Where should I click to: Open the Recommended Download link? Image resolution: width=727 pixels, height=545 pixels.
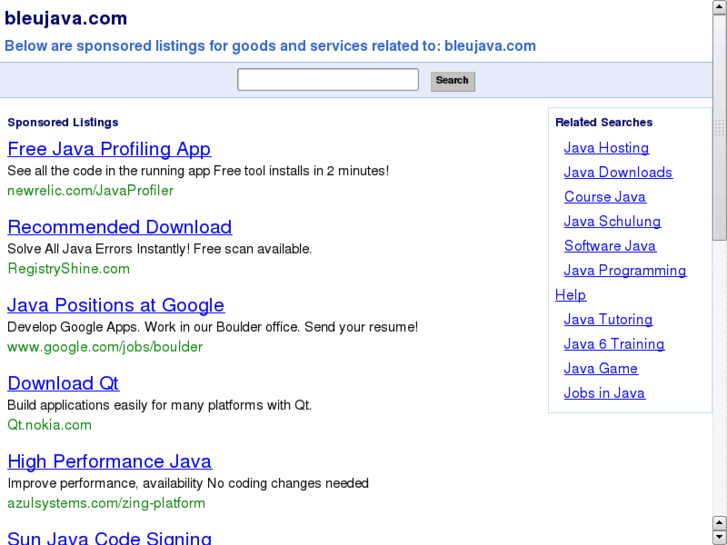(x=120, y=227)
